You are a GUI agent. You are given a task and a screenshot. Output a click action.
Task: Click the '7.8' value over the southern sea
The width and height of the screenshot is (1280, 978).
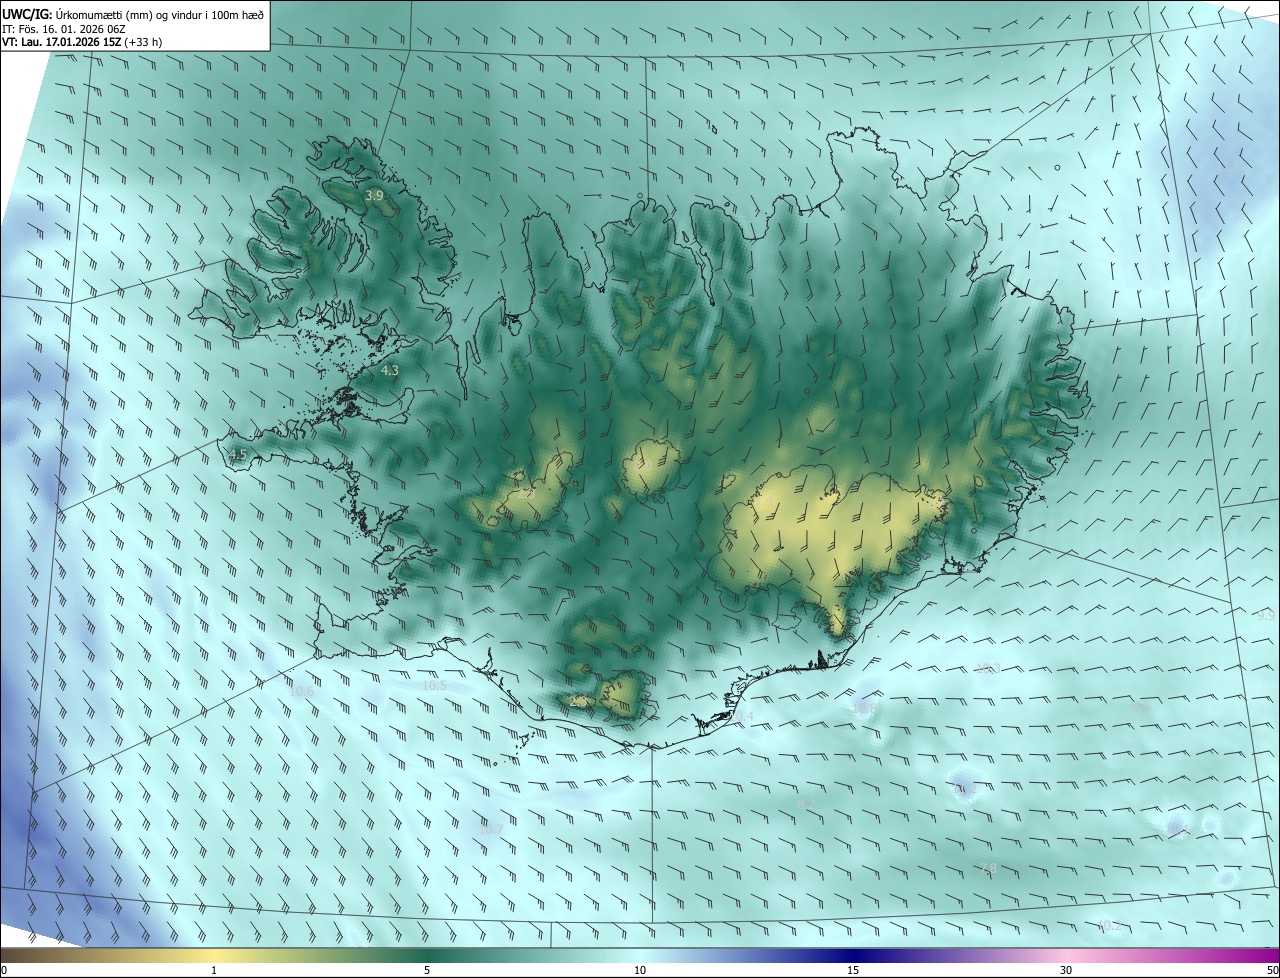(x=988, y=868)
